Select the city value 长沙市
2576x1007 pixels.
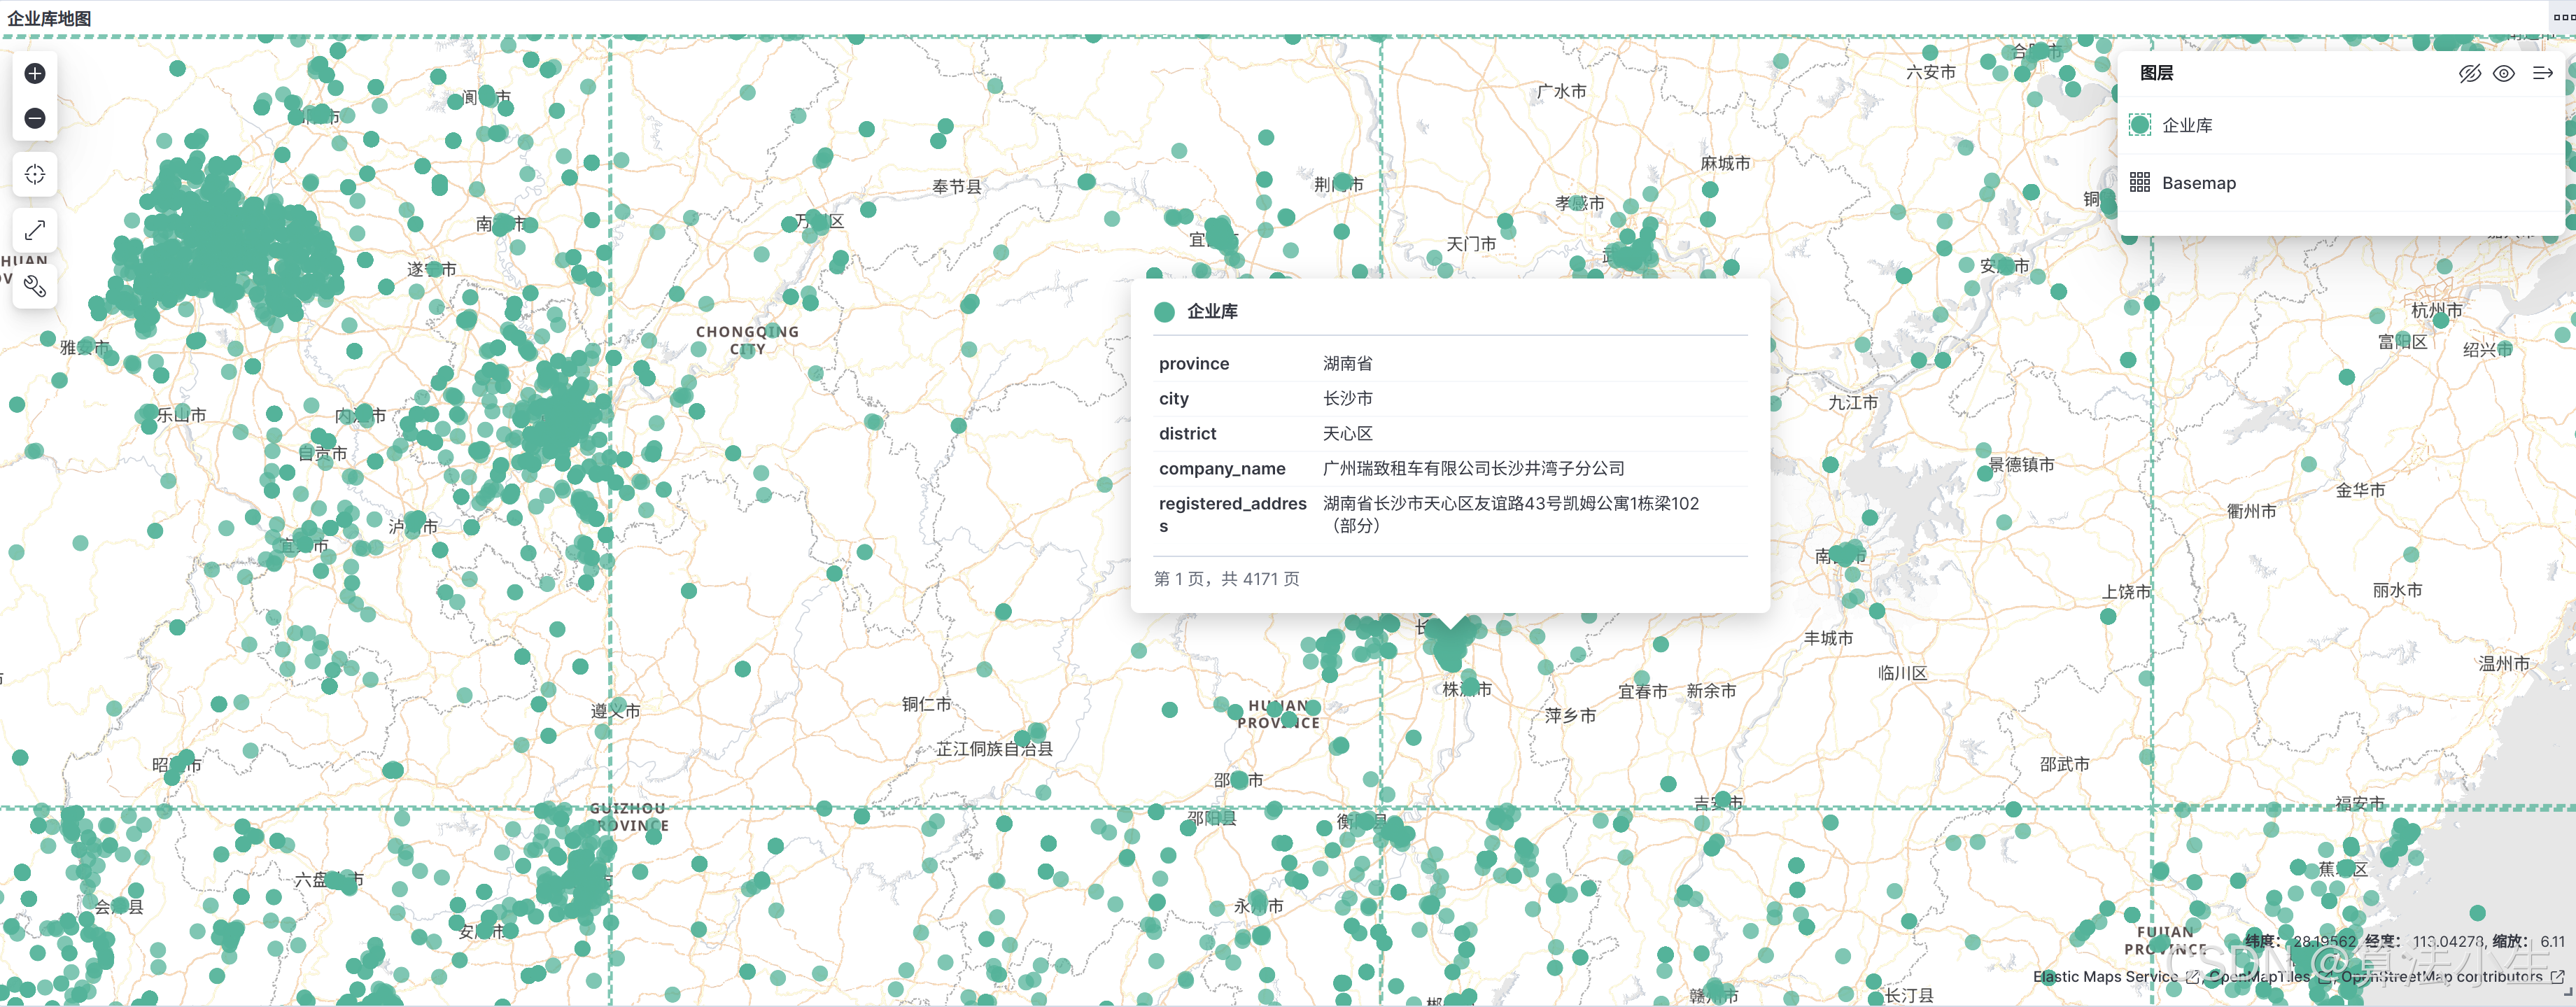(1347, 398)
